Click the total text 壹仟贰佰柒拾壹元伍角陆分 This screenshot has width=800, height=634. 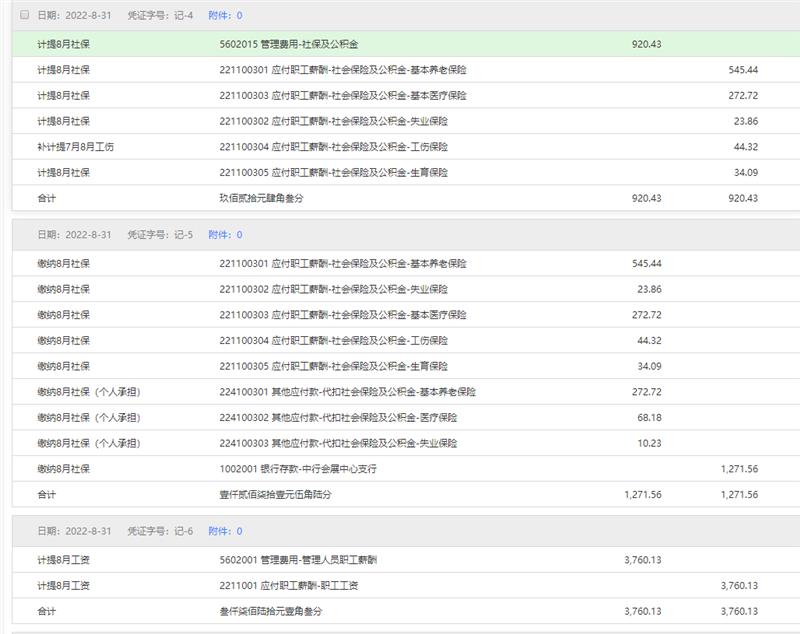275,494
